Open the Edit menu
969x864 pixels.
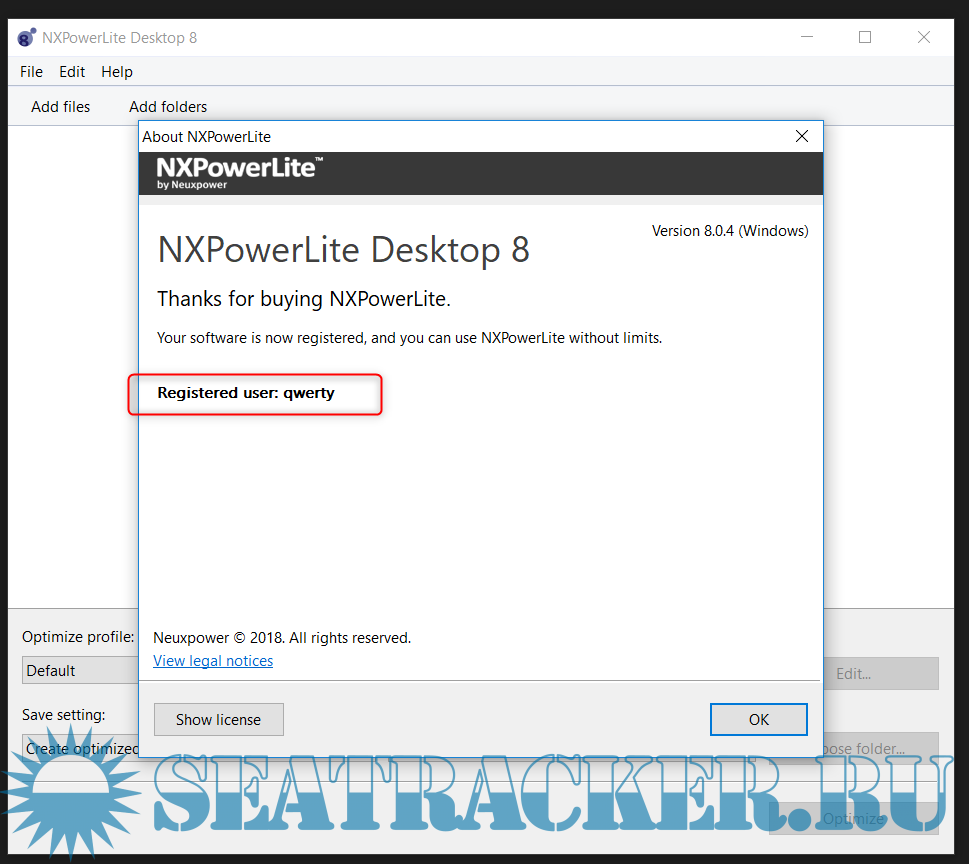click(72, 72)
